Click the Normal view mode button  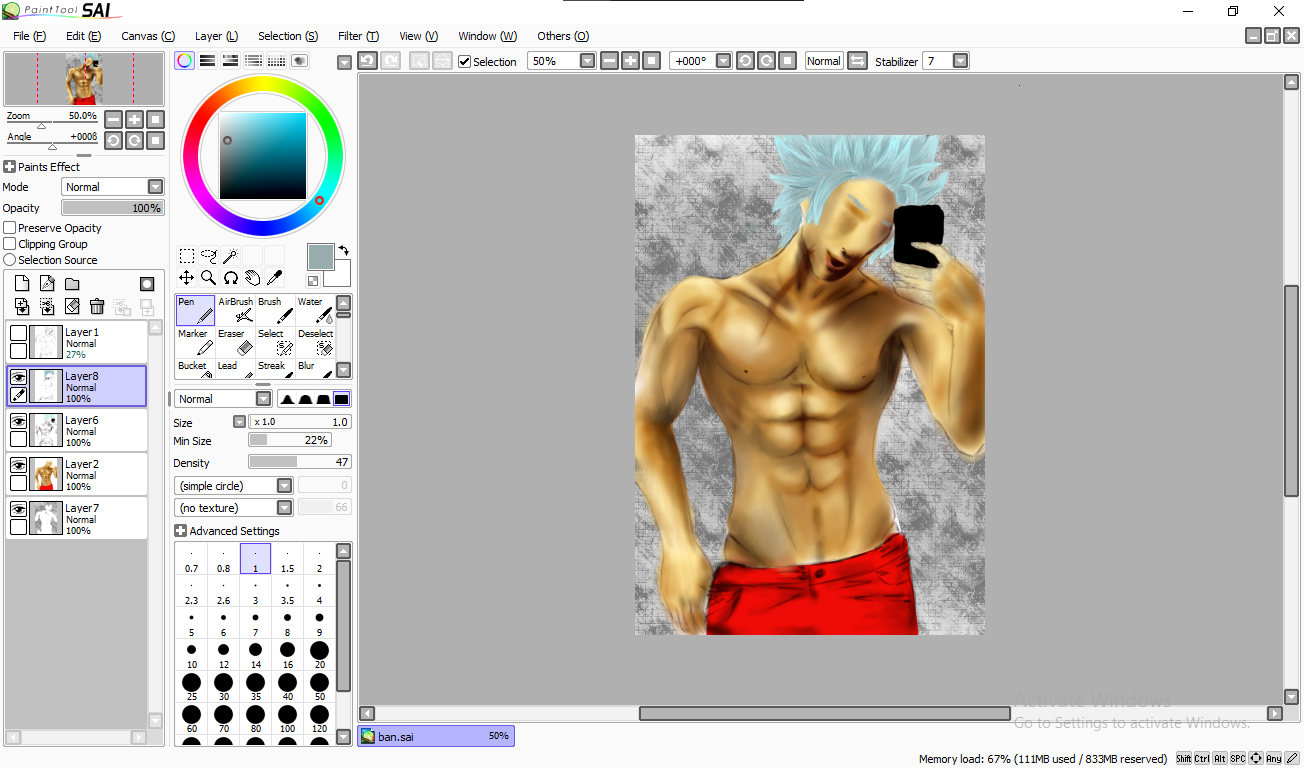[x=824, y=61]
